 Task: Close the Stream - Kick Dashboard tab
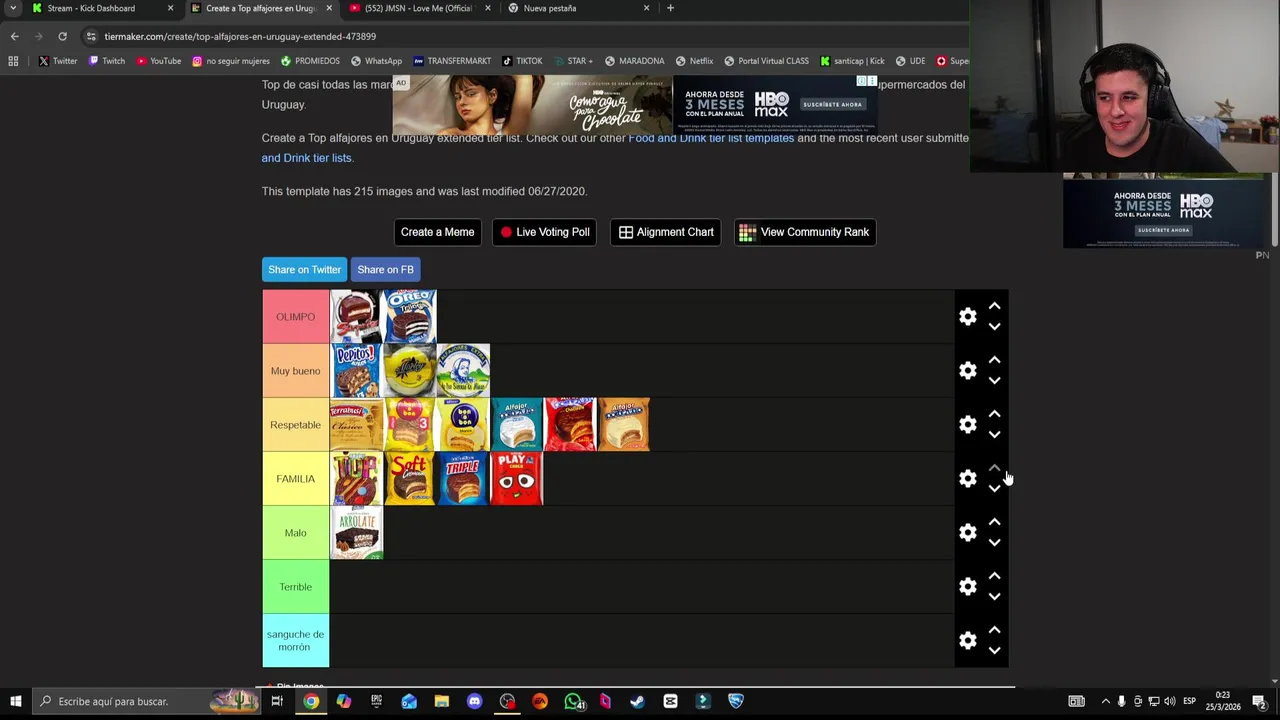[x=170, y=8]
